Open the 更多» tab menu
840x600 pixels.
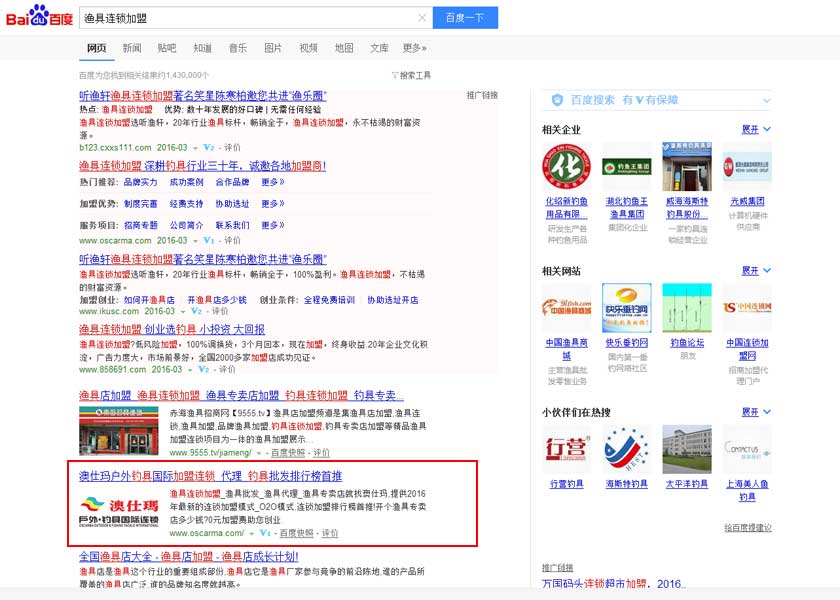point(415,48)
